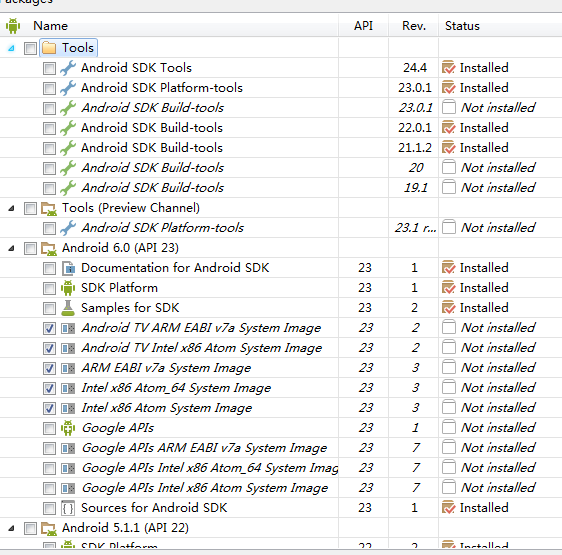This screenshot has width=562, height=555.
Task: Check the Sources for Android SDK checkbox
Action: 49,508
